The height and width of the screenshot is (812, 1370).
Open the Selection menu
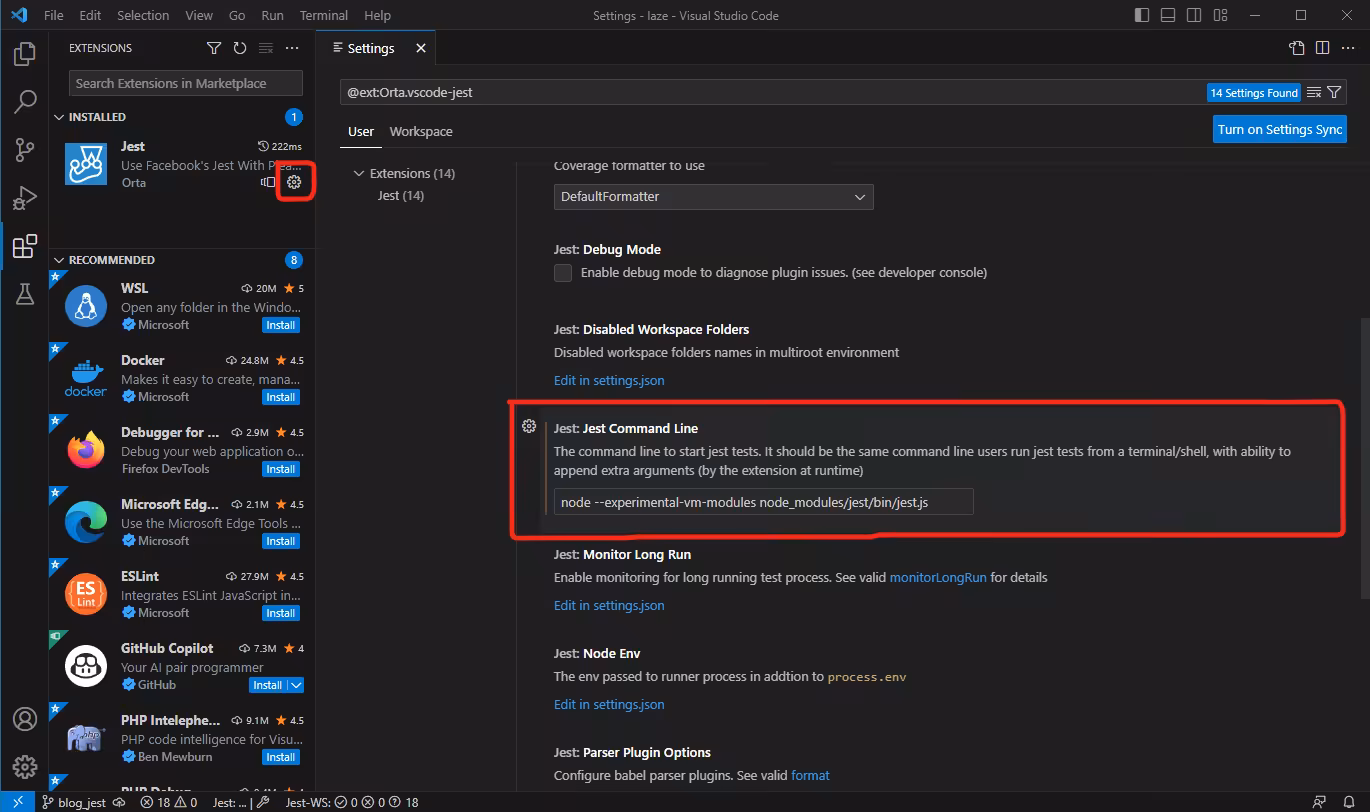click(x=143, y=15)
